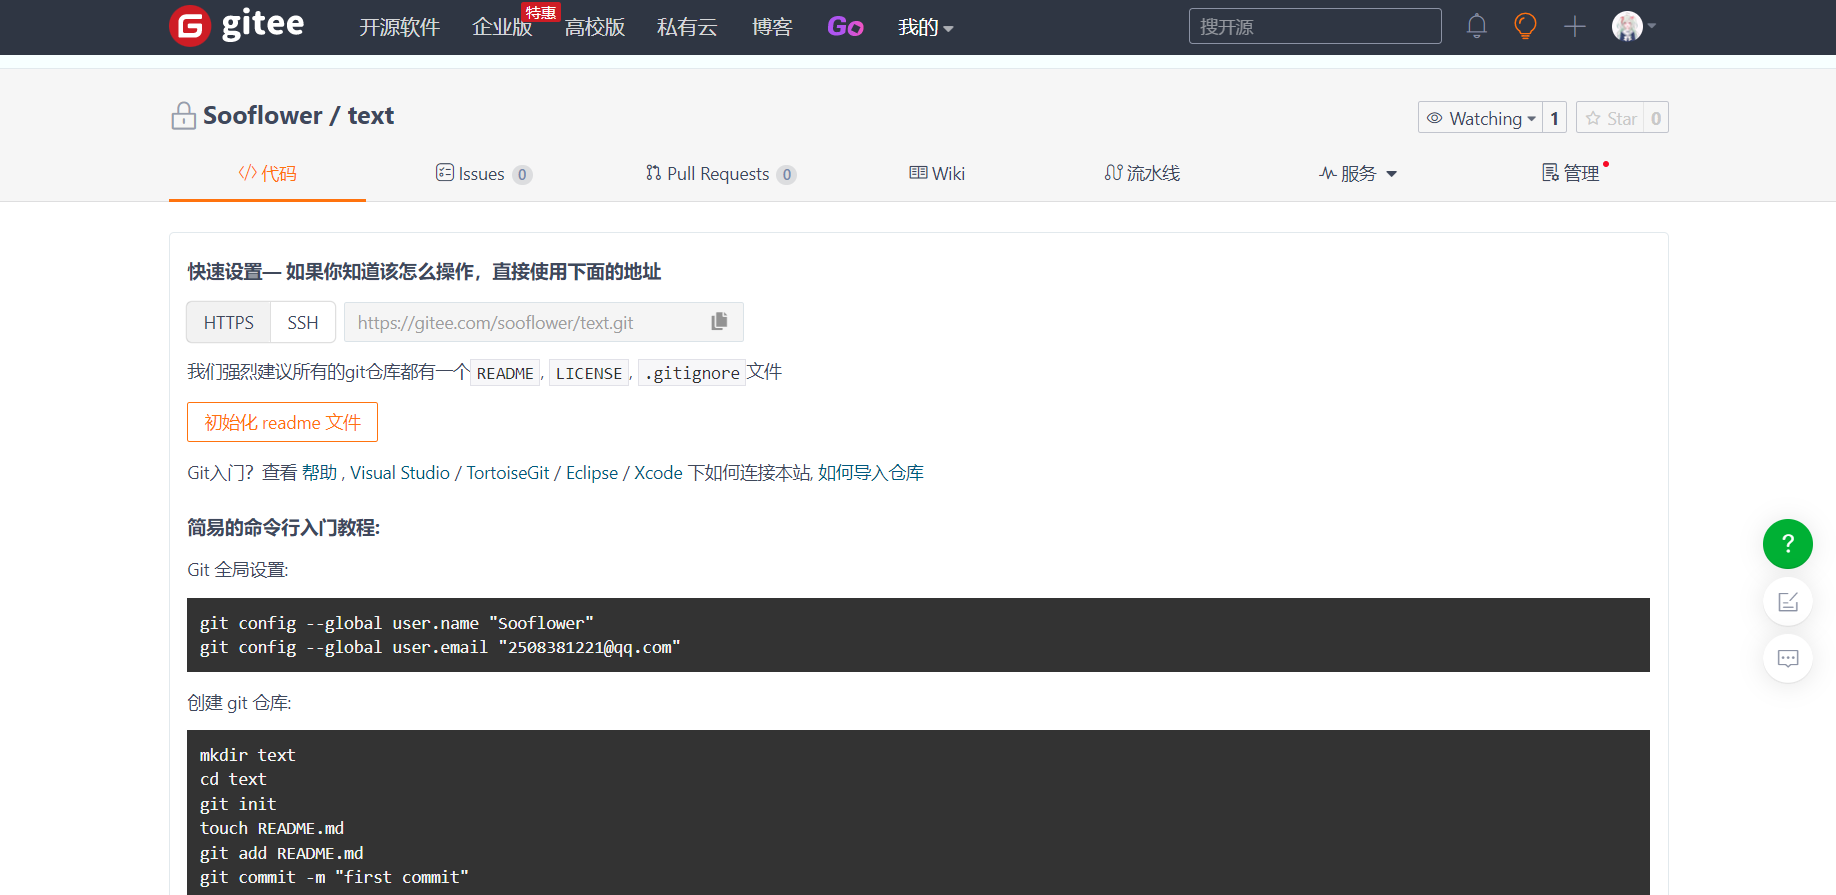Open the notifications bell
Viewport: 1836px width, 895px height.
point(1477,26)
